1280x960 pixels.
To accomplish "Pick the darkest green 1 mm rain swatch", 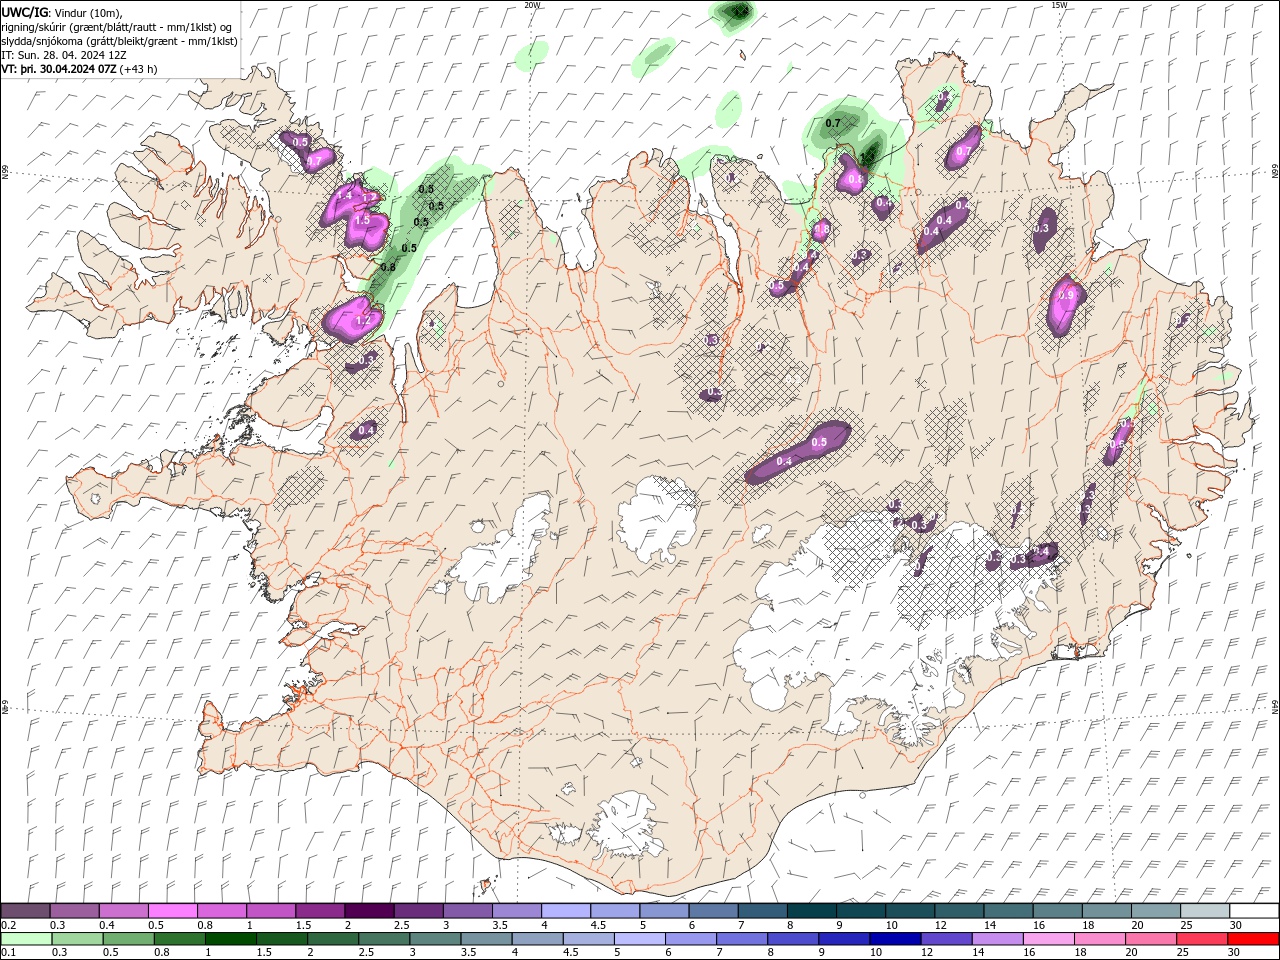I will (230, 939).
